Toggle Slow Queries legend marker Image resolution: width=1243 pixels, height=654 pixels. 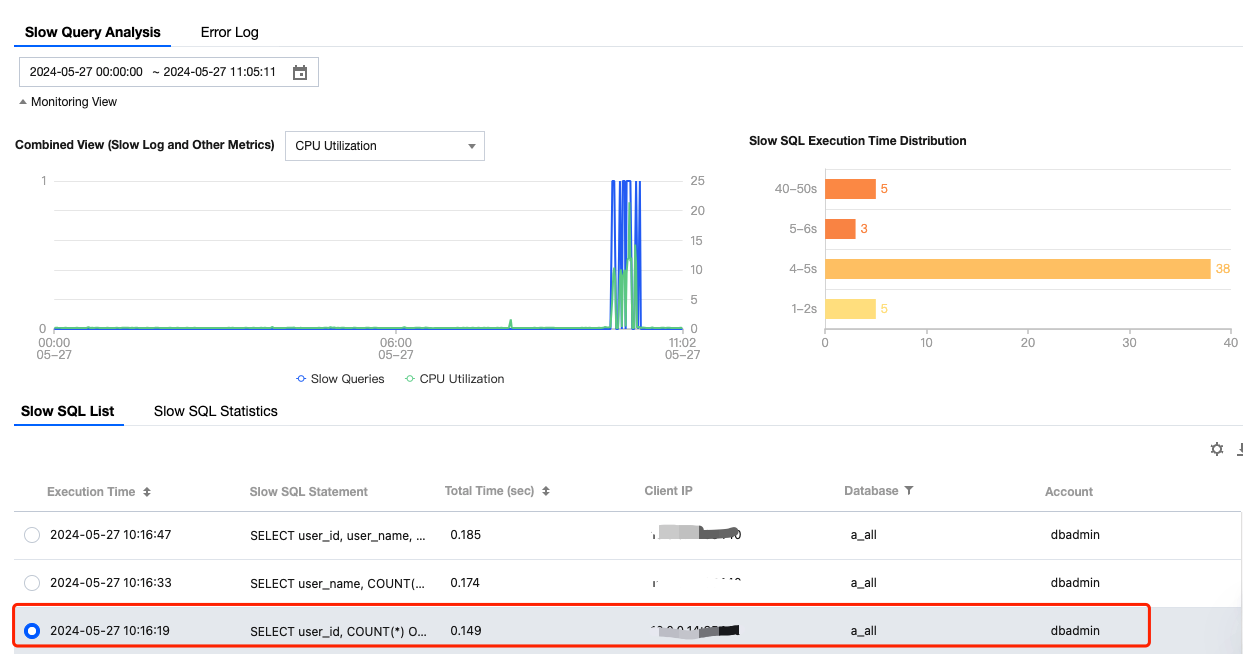point(301,379)
